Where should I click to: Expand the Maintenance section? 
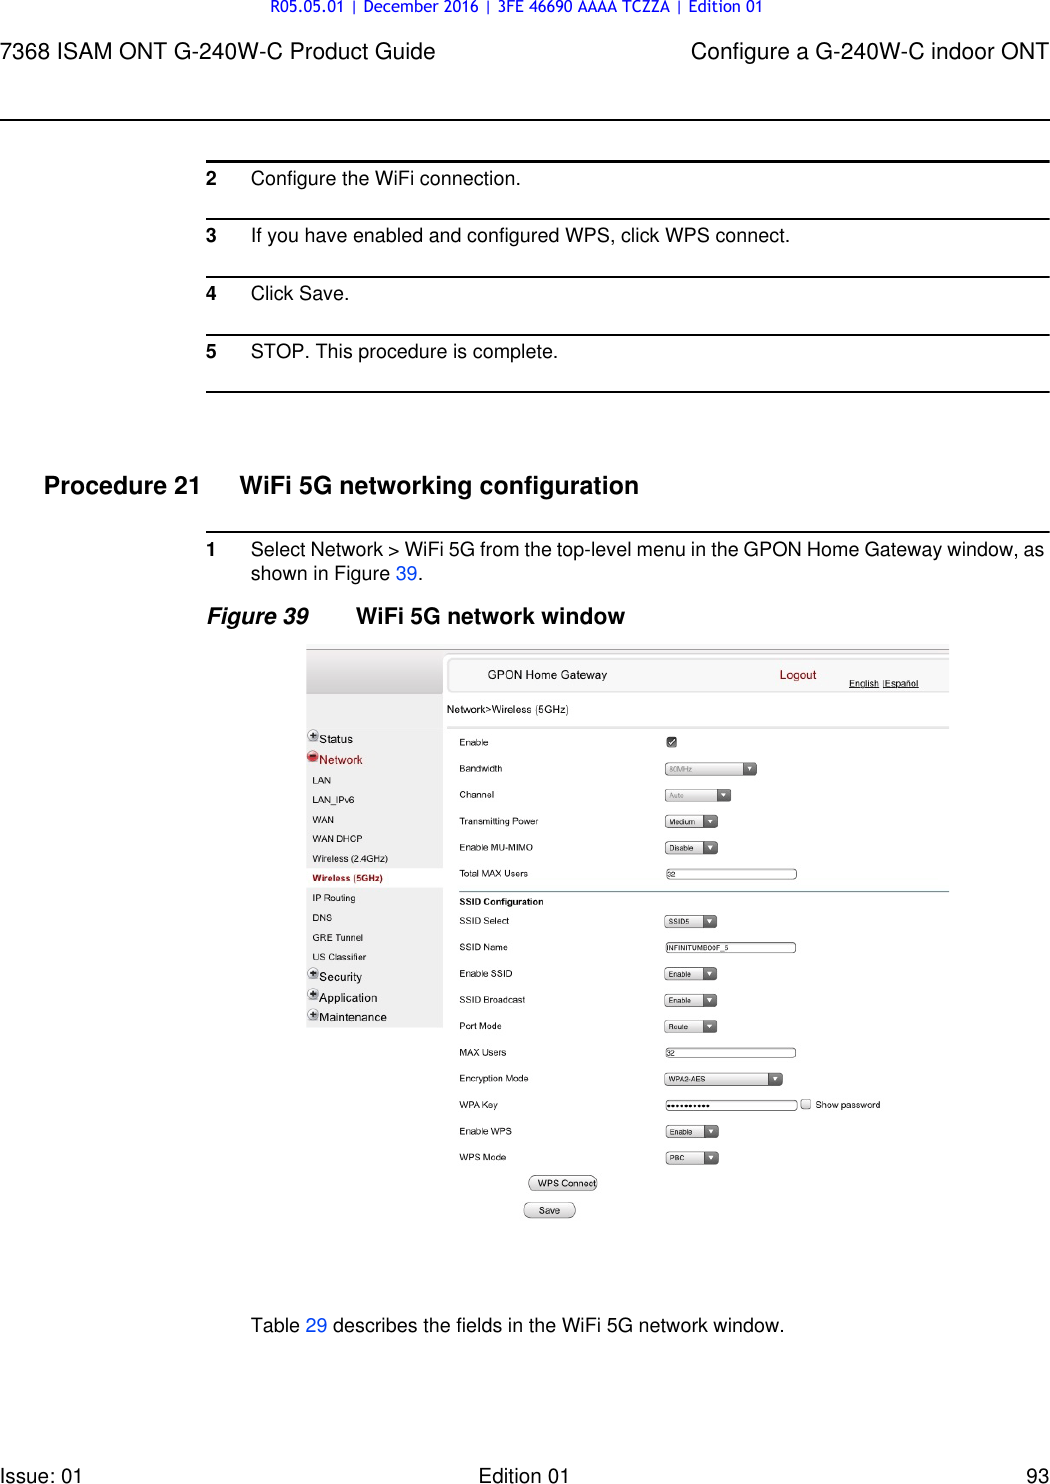click(x=311, y=1016)
